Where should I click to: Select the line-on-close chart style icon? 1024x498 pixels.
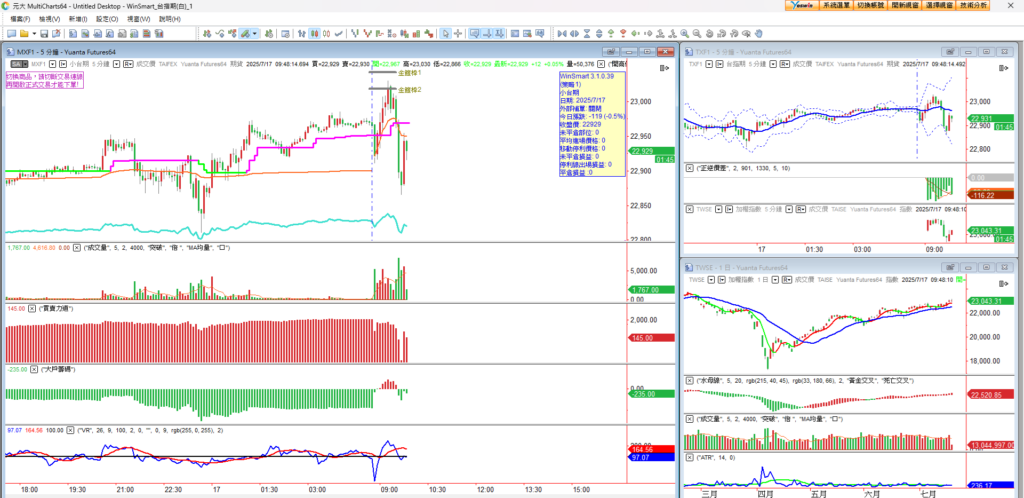(x=338, y=33)
